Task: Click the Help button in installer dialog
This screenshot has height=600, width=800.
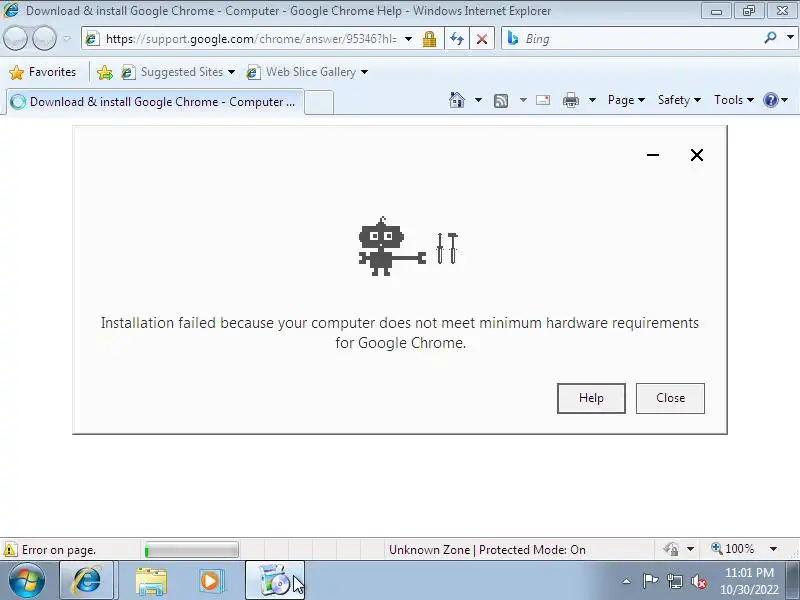Action: coord(591,398)
